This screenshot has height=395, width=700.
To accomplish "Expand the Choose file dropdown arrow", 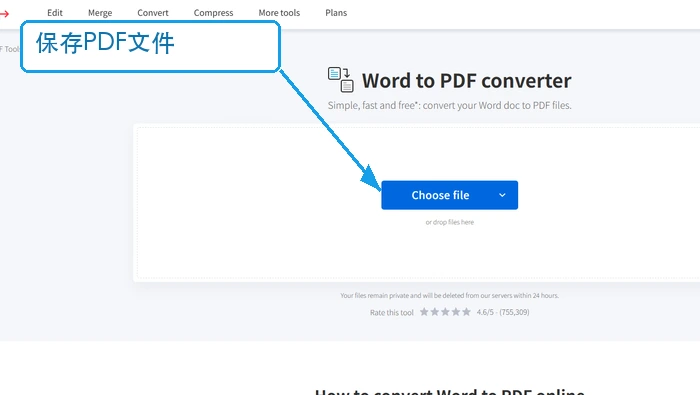I will [502, 195].
